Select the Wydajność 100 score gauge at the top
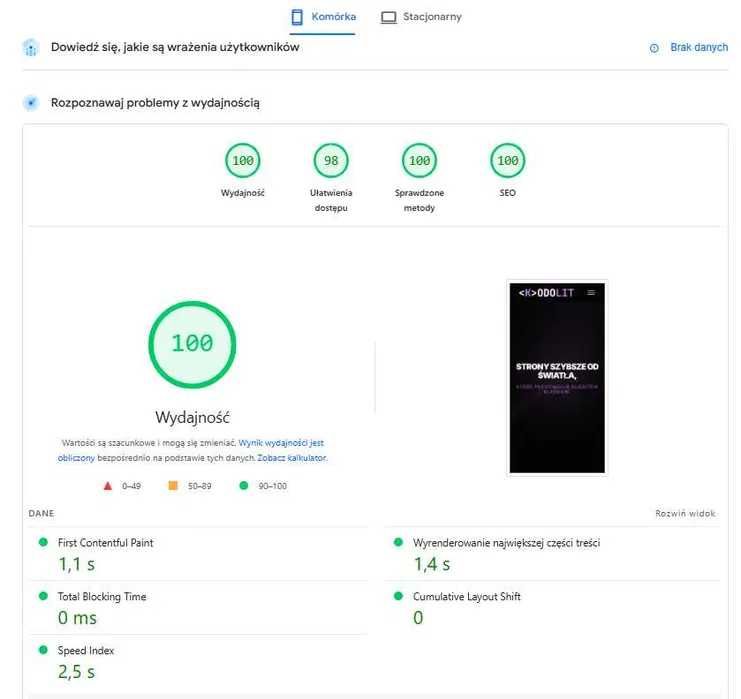The height and width of the screenshot is (699, 741). click(243, 161)
